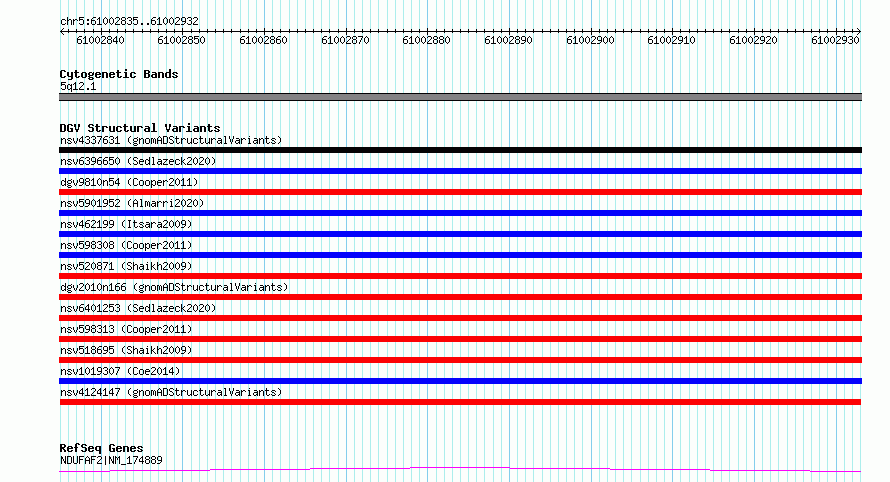The image size is (890, 482).
Task: Click the red bar under nsv4124147
Action: [x=460, y=402]
